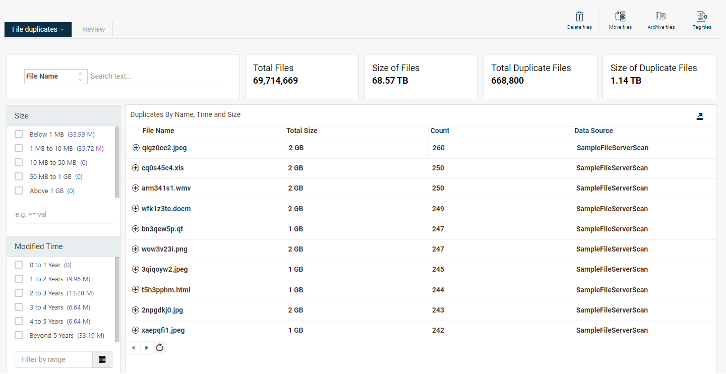Tick the Beyond 5 Years modified time filter
Screen dimensions: 726x374
pos(19,335)
